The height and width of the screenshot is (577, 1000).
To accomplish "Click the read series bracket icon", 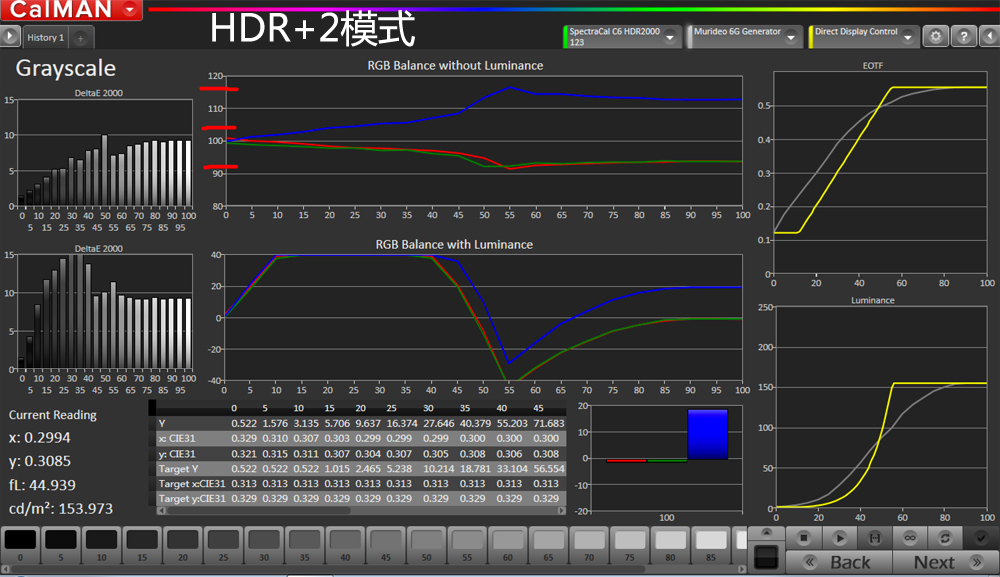I will pos(874,538).
